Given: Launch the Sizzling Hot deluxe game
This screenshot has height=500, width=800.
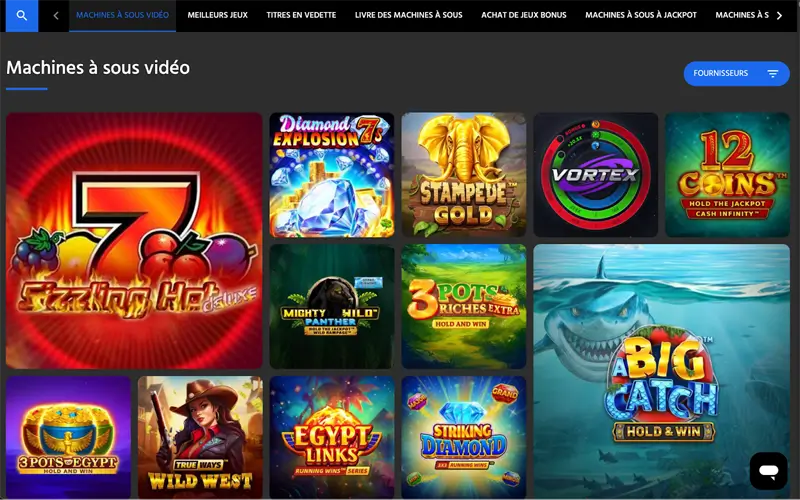Looking at the screenshot, I should point(134,241).
